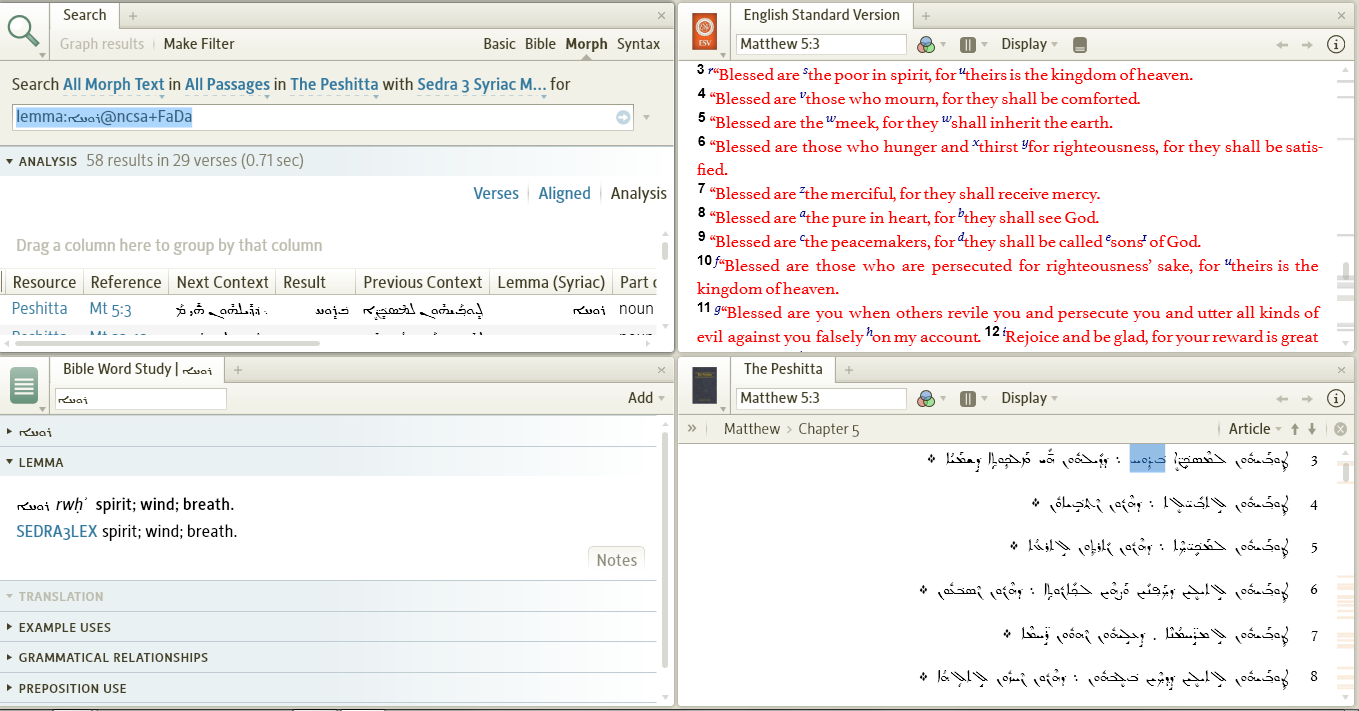Open a new tab next to English Standard Version
This screenshot has width=1359, height=711.
point(925,15)
